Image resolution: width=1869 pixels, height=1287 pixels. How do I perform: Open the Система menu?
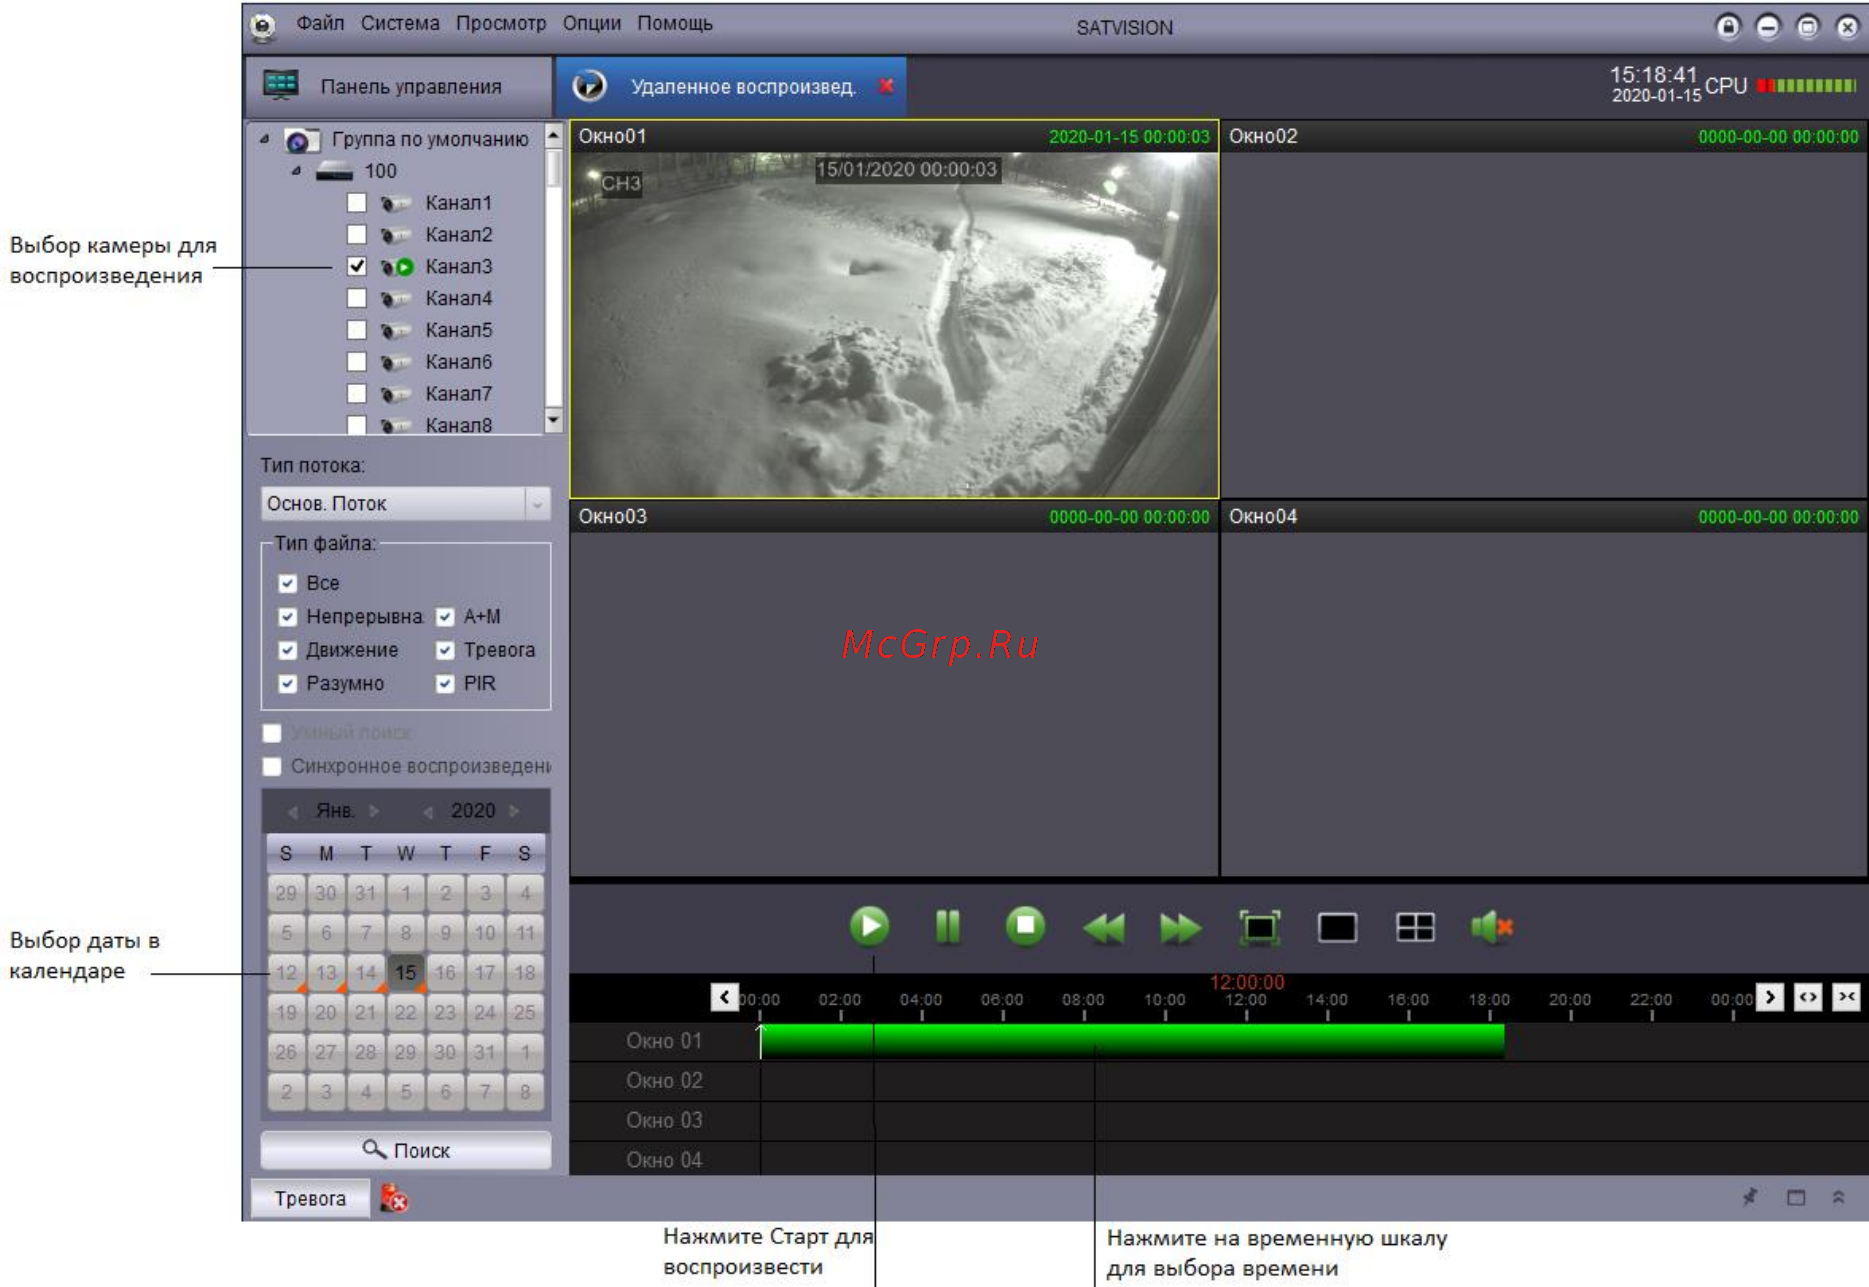(x=400, y=23)
